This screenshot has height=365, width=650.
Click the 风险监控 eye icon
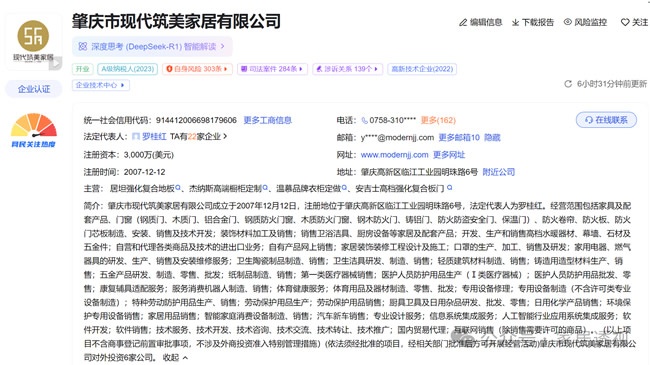point(568,22)
